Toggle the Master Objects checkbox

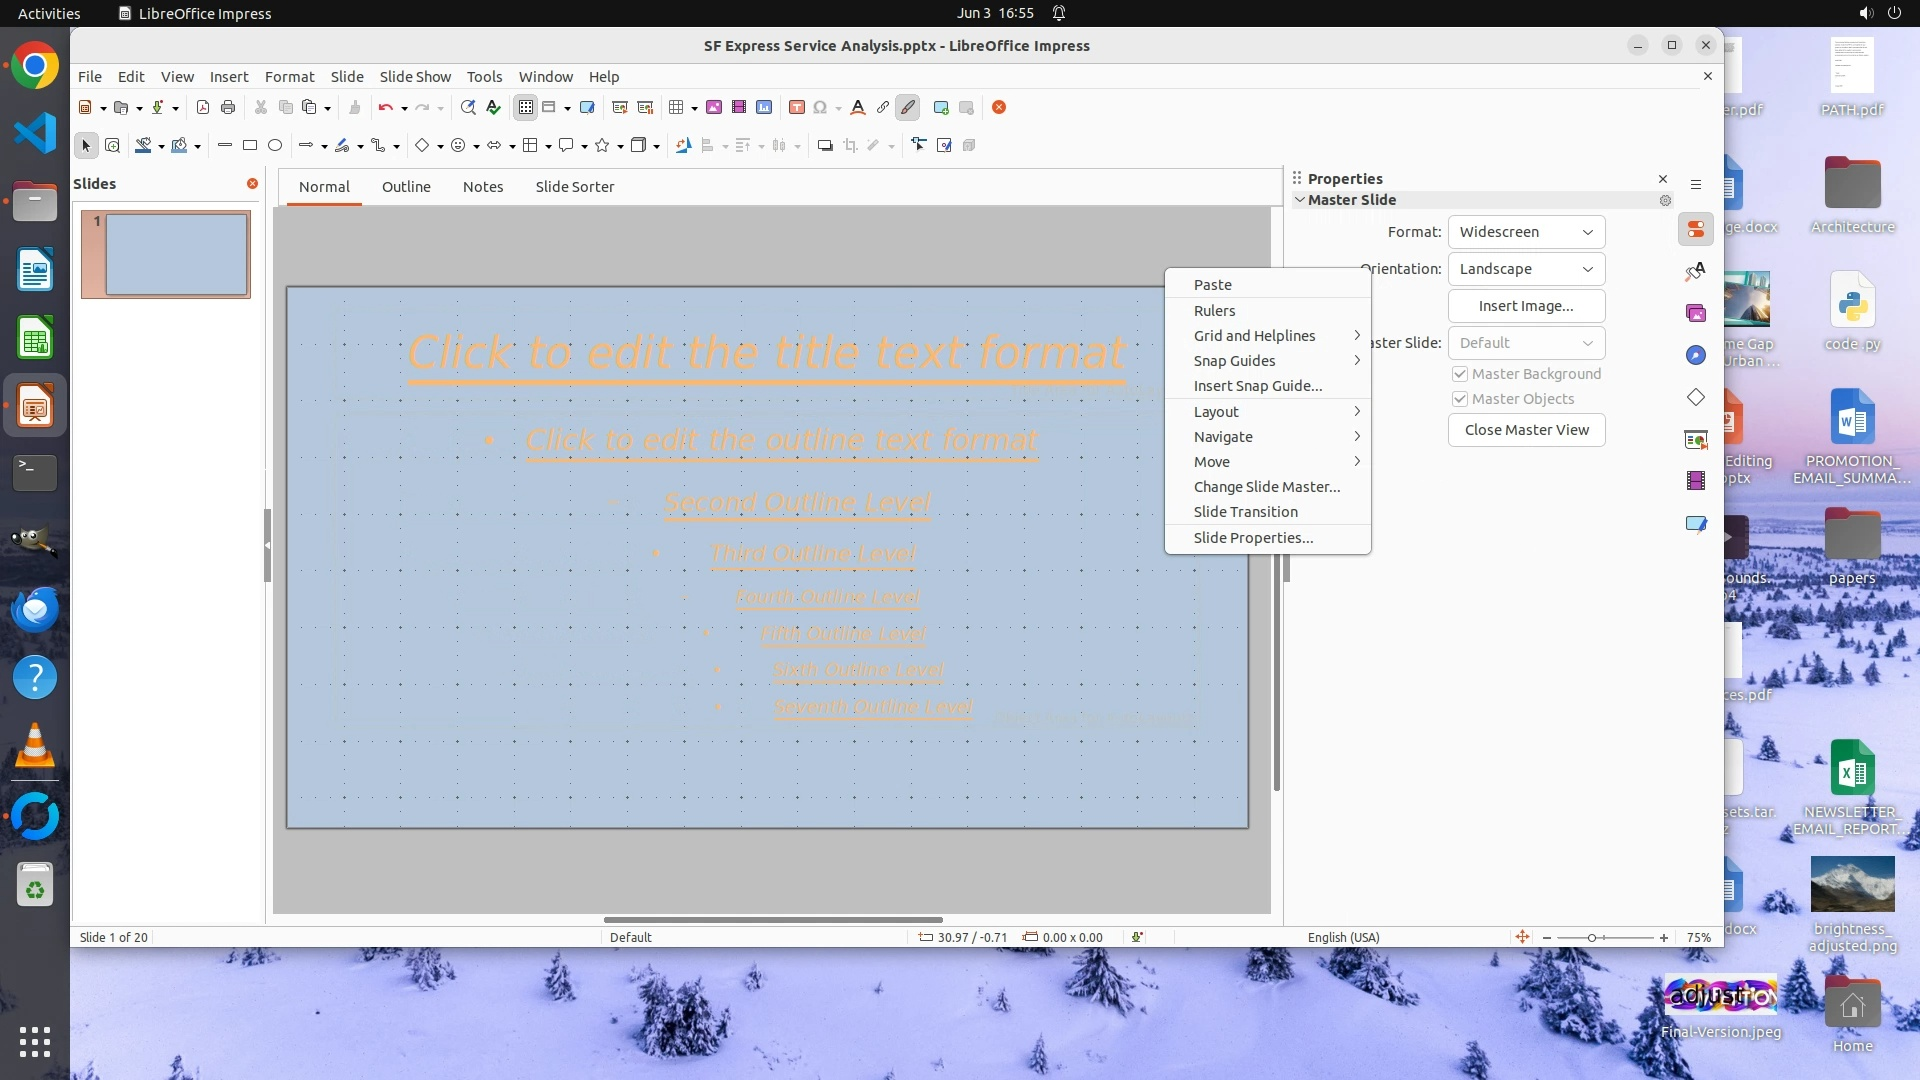tap(1460, 399)
